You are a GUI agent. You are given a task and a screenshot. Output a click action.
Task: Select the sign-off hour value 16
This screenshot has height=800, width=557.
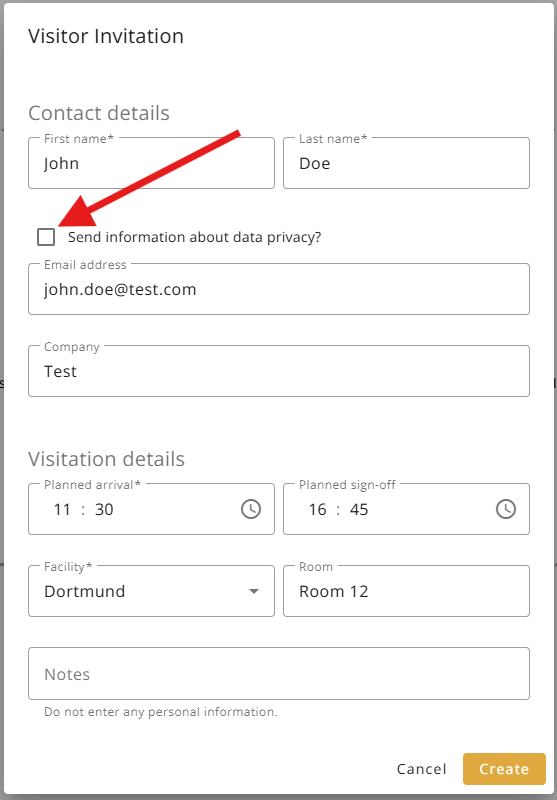coord(317,509)
